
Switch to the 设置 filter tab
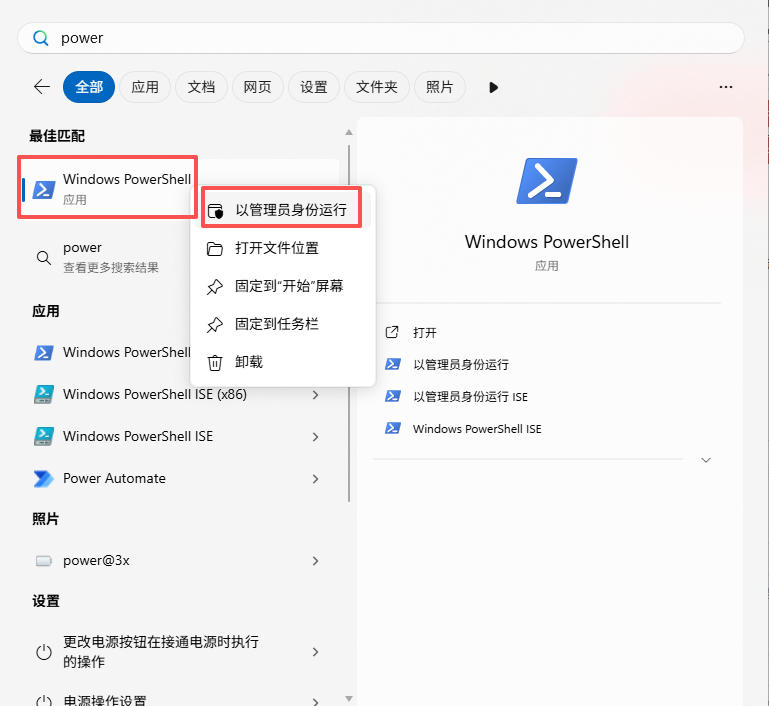[x=314, y=87]
